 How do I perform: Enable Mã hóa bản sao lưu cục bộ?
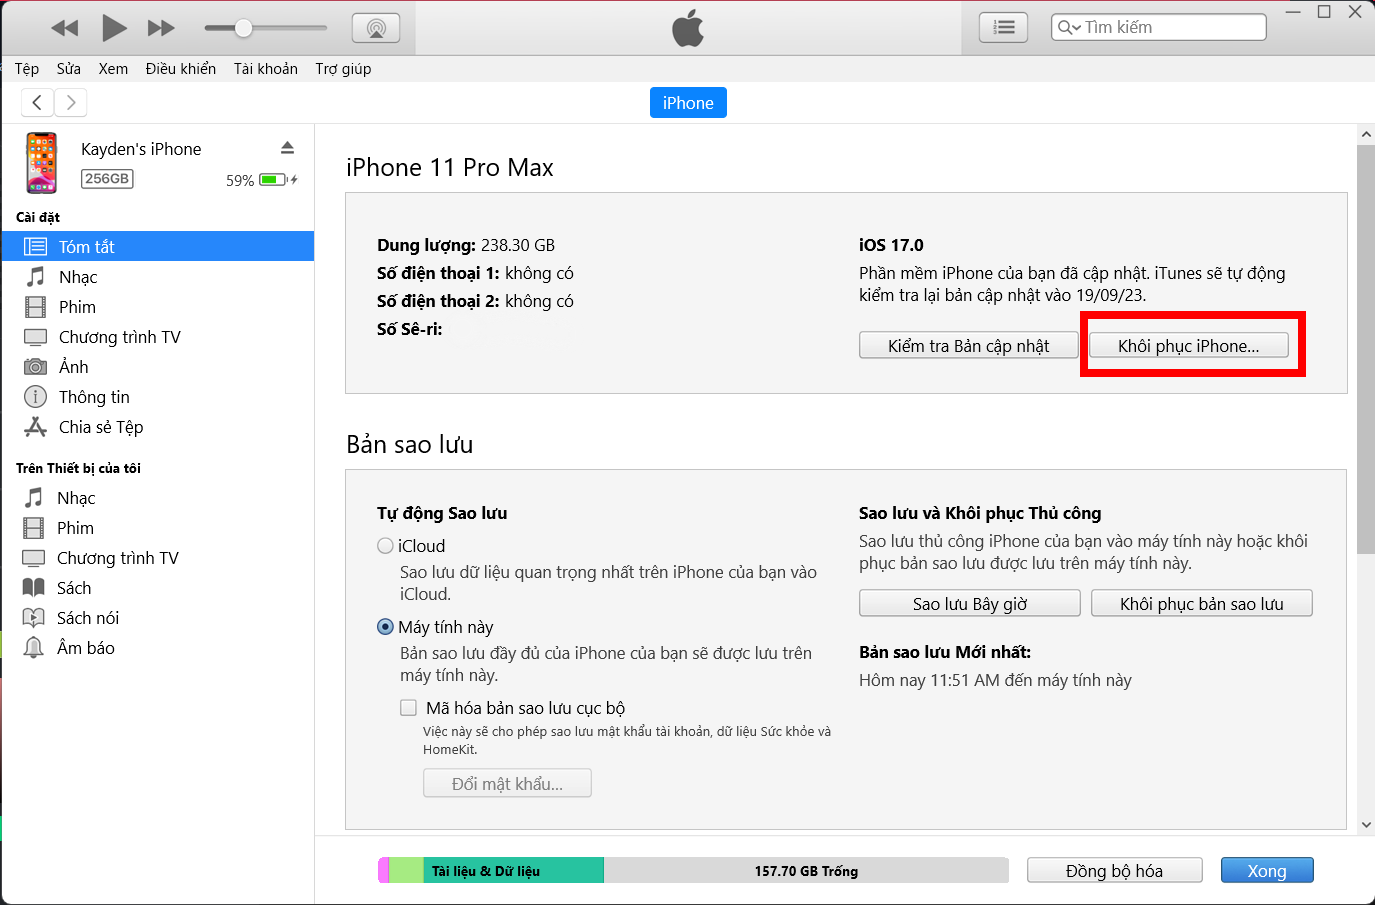click(408, 707)
